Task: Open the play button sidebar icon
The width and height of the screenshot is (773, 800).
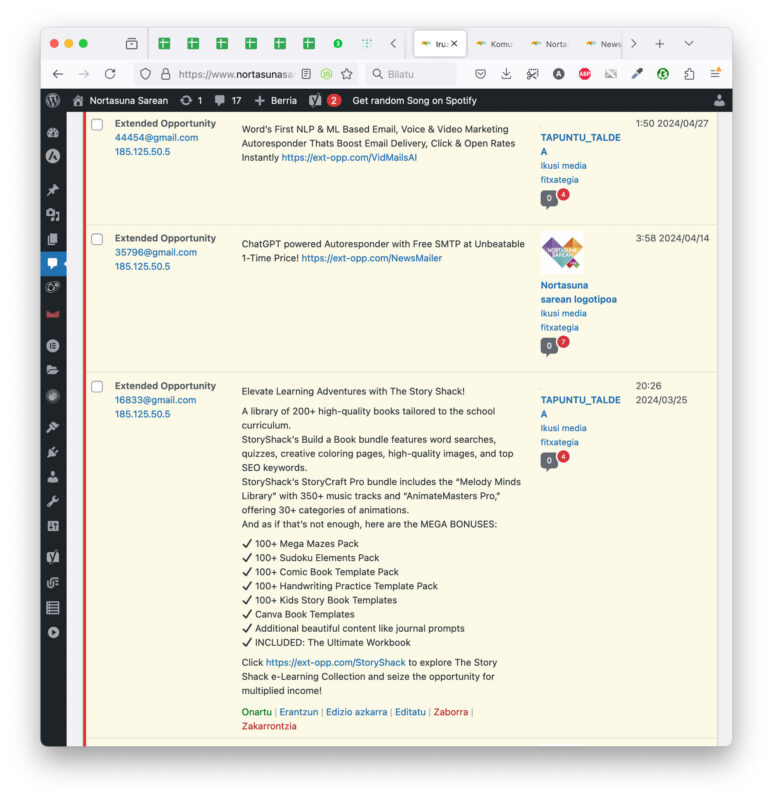Action: tap(53, 633)
